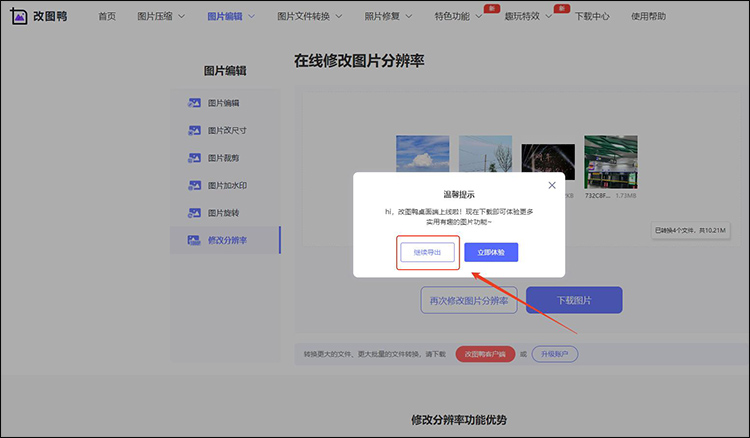Open the 趣玩特效 menu

(x=522, y=16)
